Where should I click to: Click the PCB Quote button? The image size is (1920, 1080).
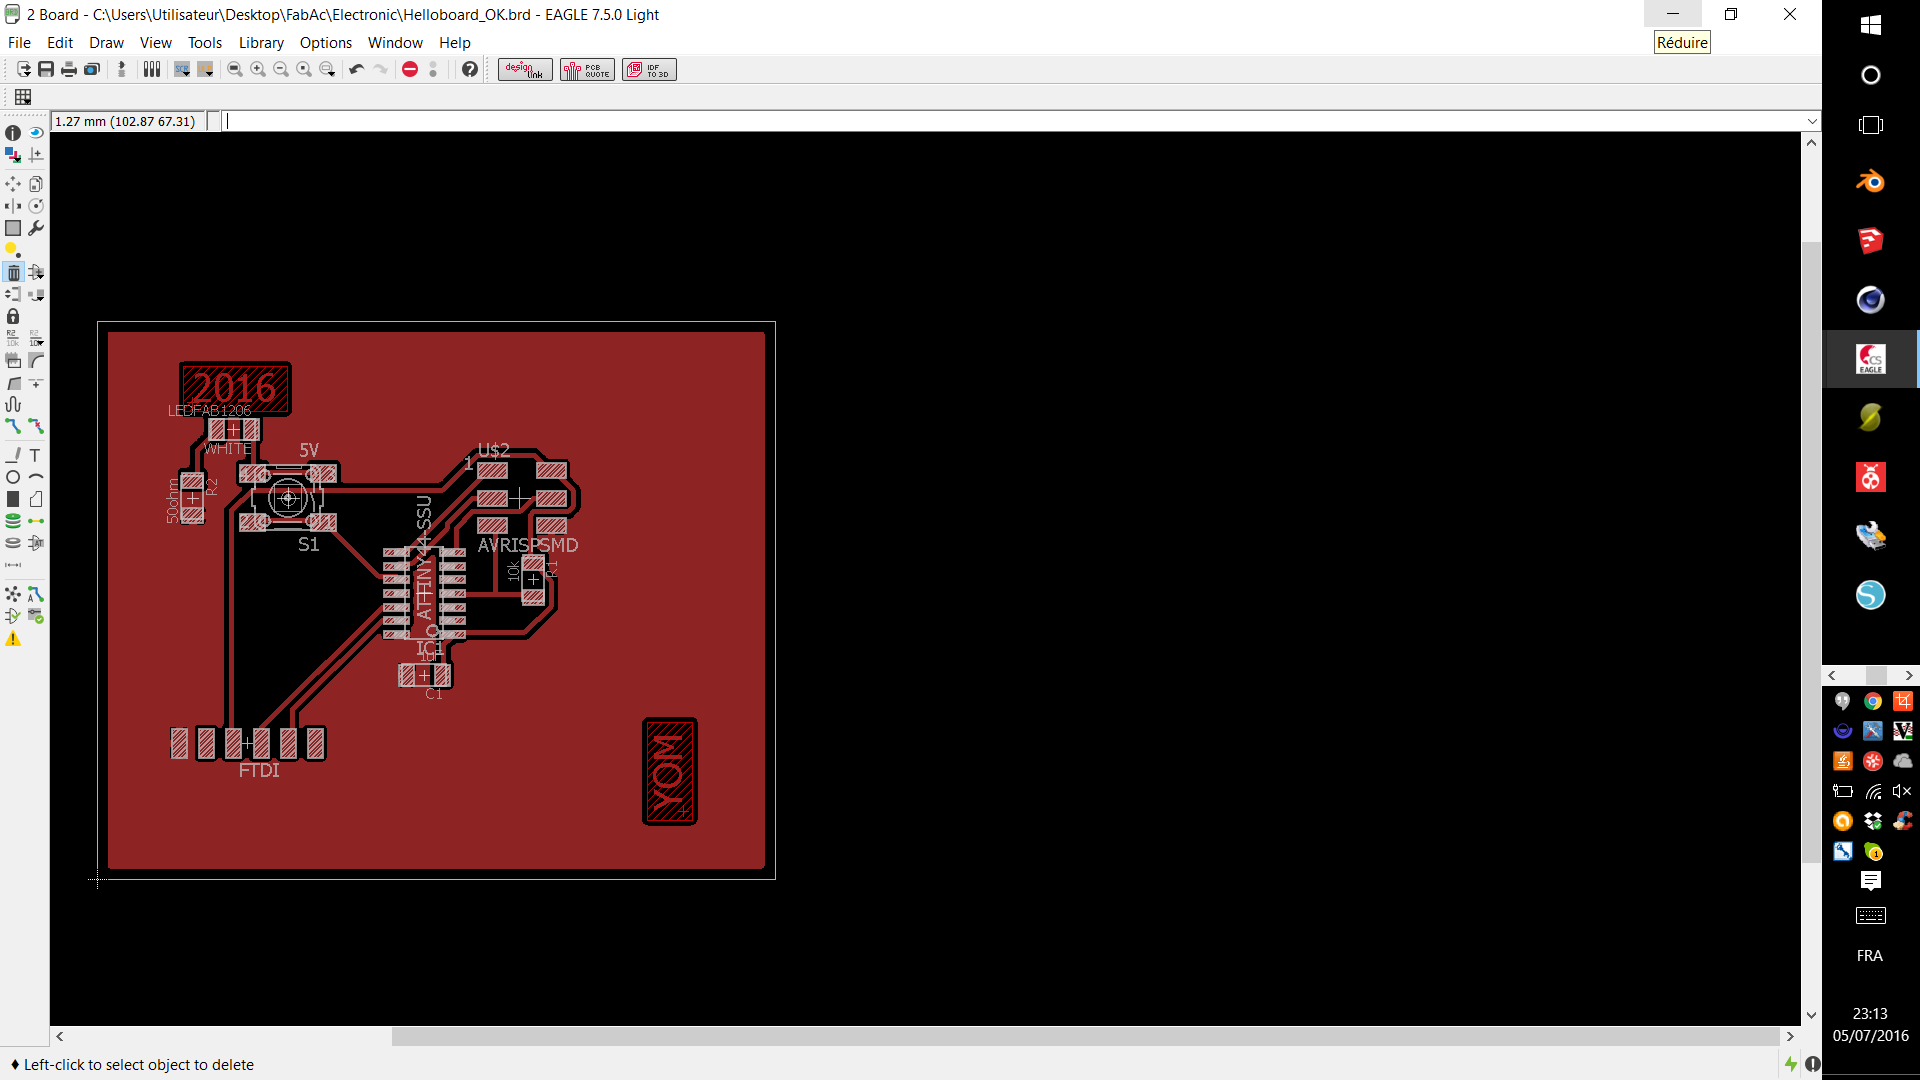[x=587, y=69]
